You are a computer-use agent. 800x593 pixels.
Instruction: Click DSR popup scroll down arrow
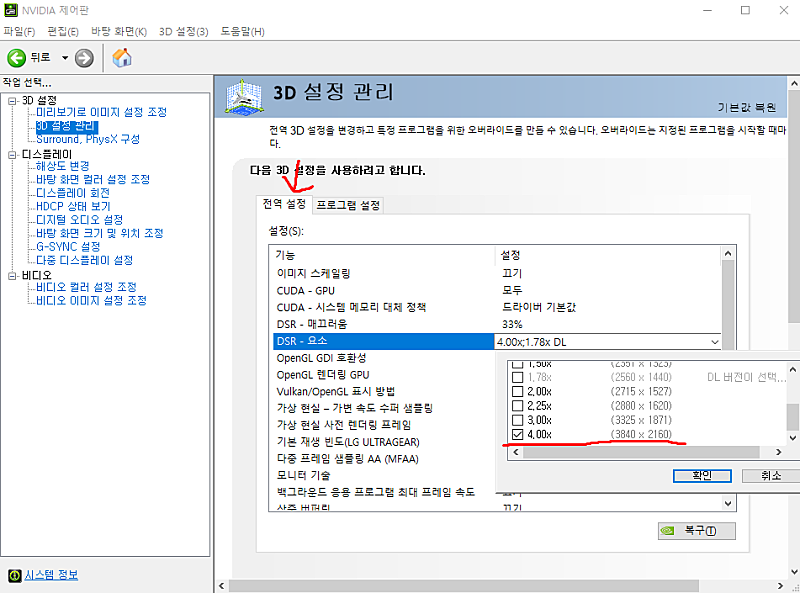[x=793, y=438]
